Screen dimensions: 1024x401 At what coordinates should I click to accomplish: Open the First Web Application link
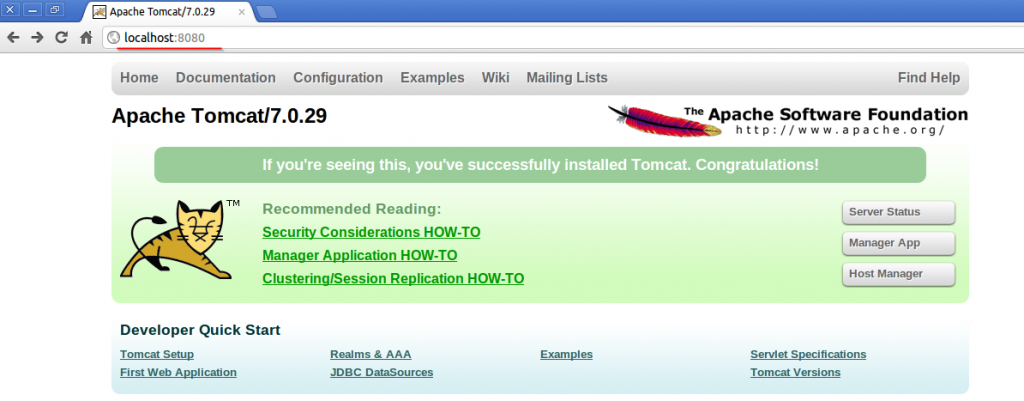click(x=178, y=372)
